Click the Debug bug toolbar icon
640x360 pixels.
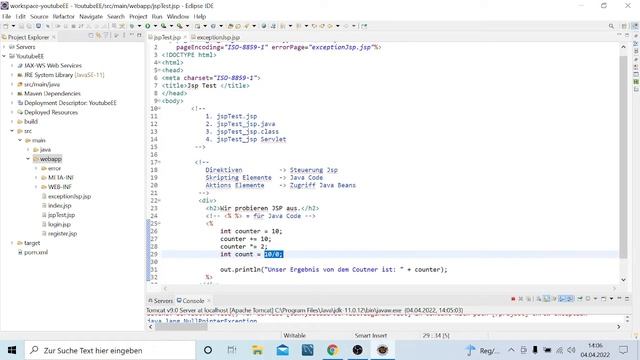tap(132, 26)
